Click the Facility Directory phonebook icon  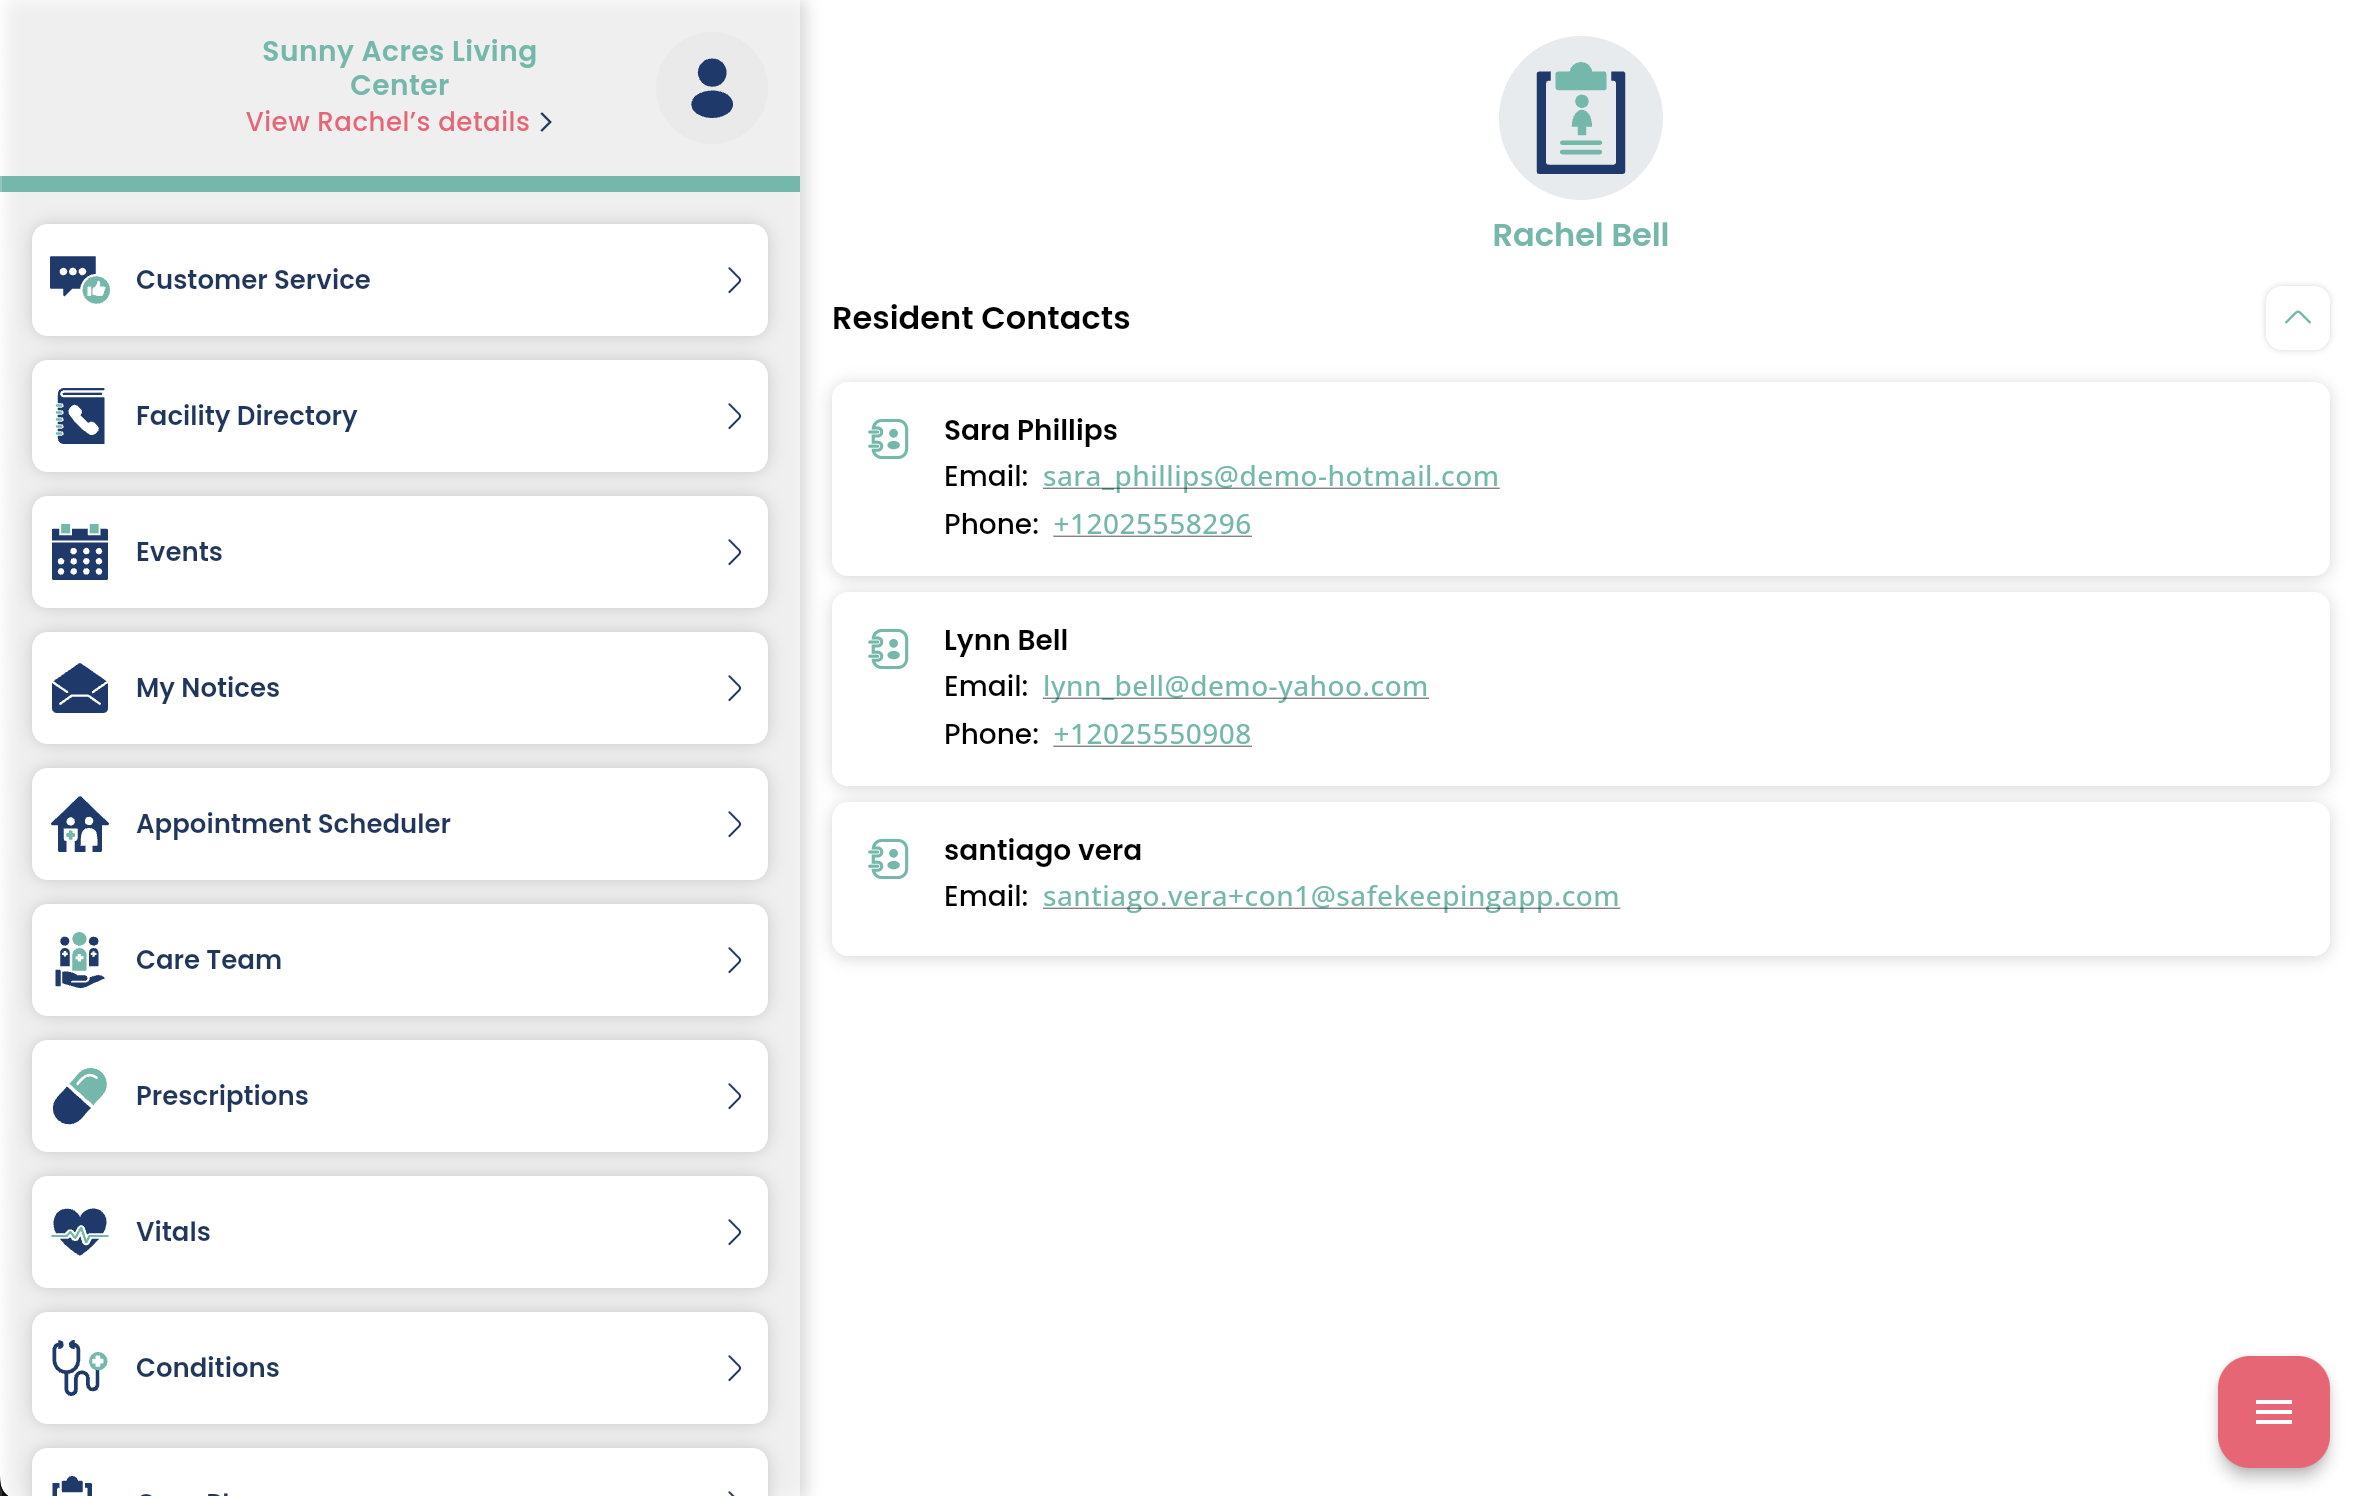click(x=80, y=416)
